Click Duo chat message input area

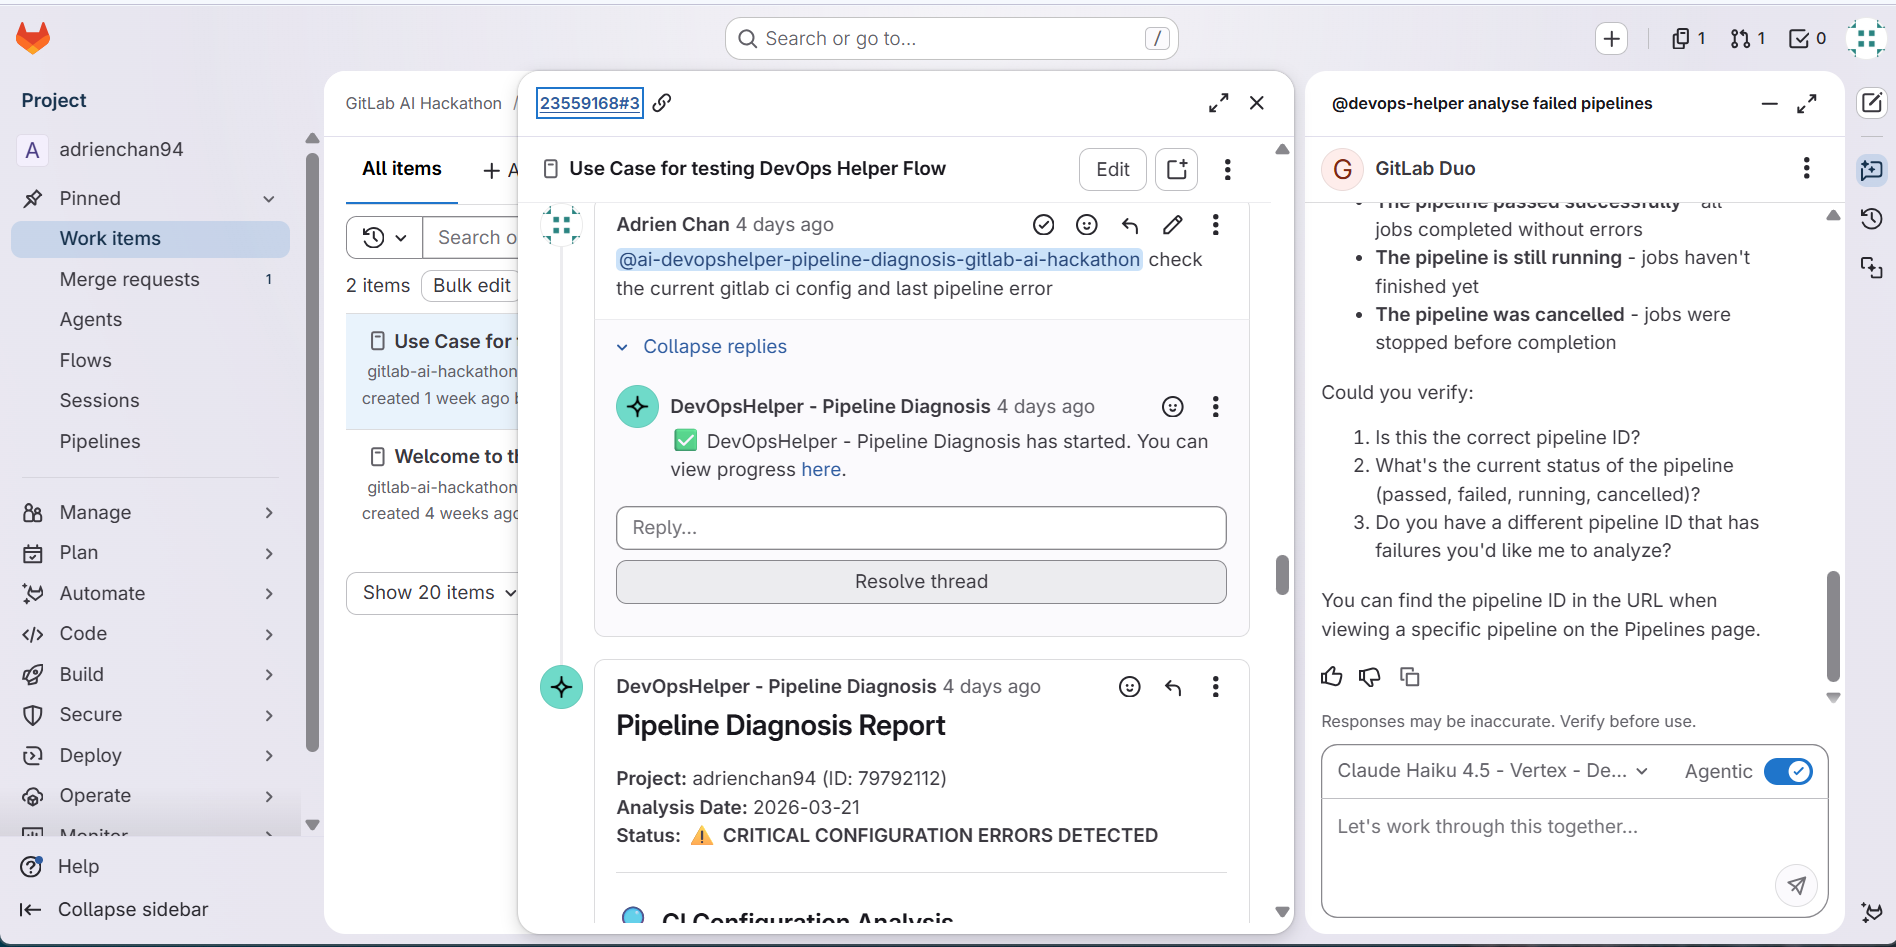click(1574, 857)
